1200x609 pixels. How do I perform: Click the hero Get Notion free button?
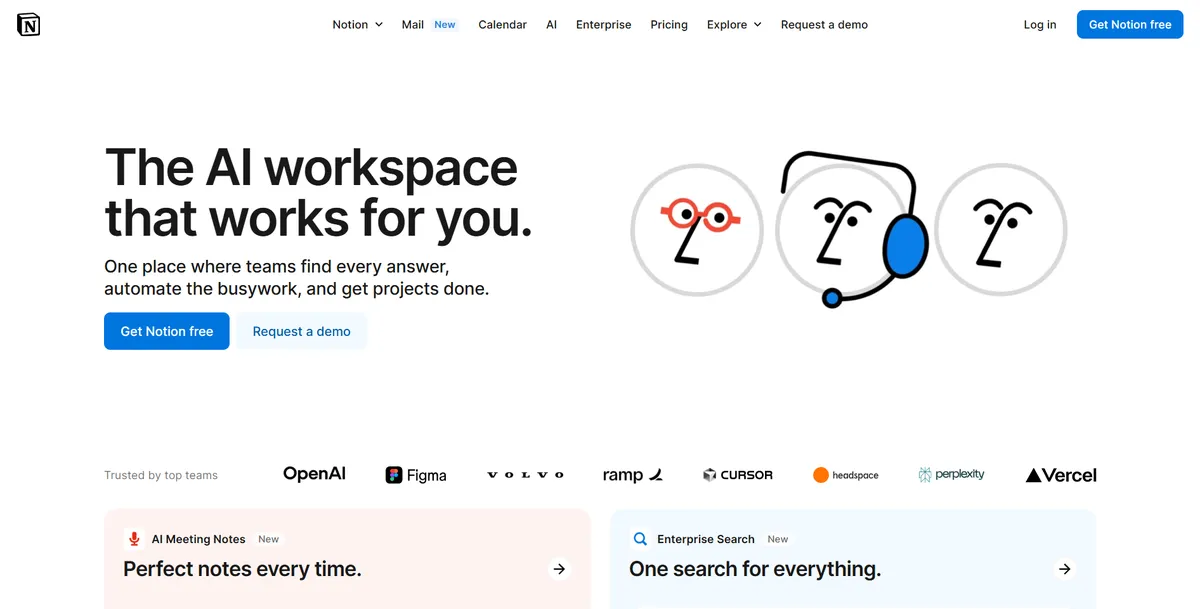tap(167, 331)
